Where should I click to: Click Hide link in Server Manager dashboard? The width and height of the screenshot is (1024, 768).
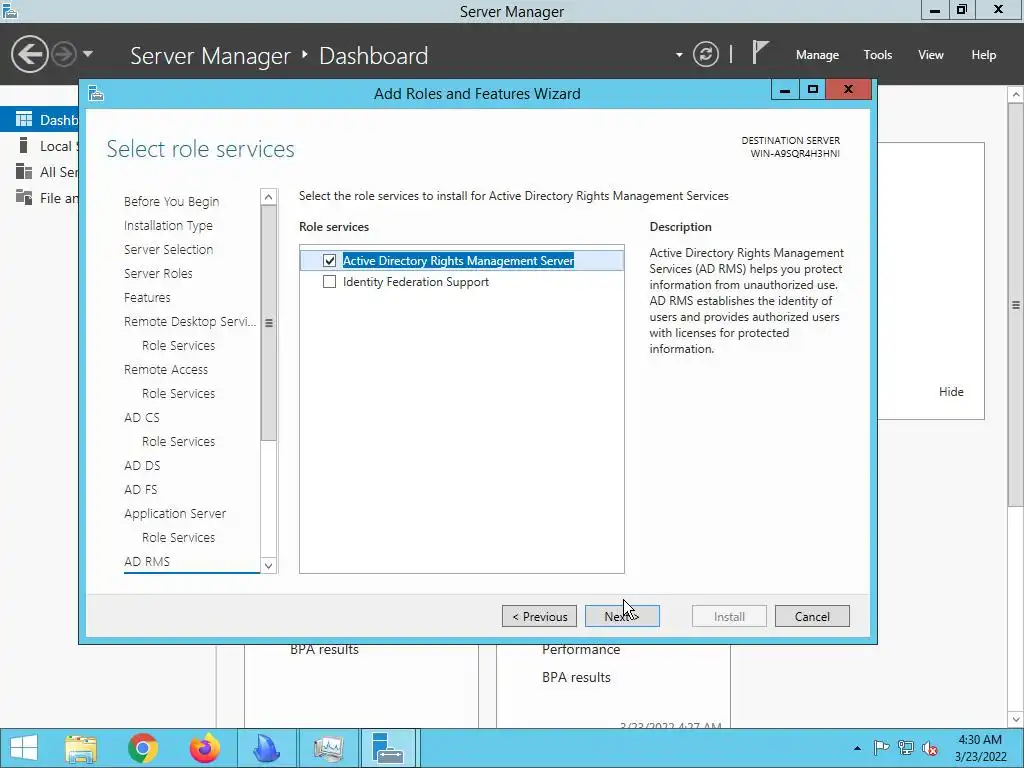pos(951,392)
